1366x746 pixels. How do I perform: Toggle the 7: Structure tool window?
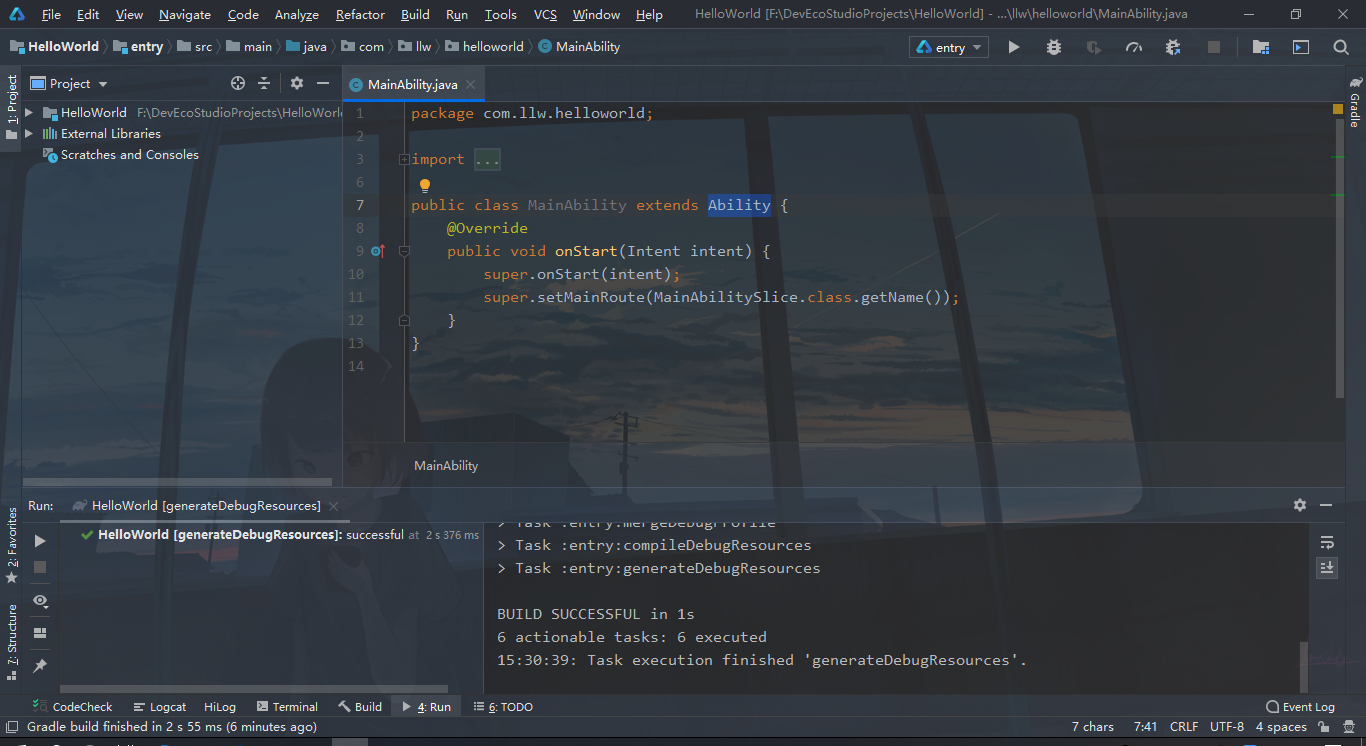11,640
